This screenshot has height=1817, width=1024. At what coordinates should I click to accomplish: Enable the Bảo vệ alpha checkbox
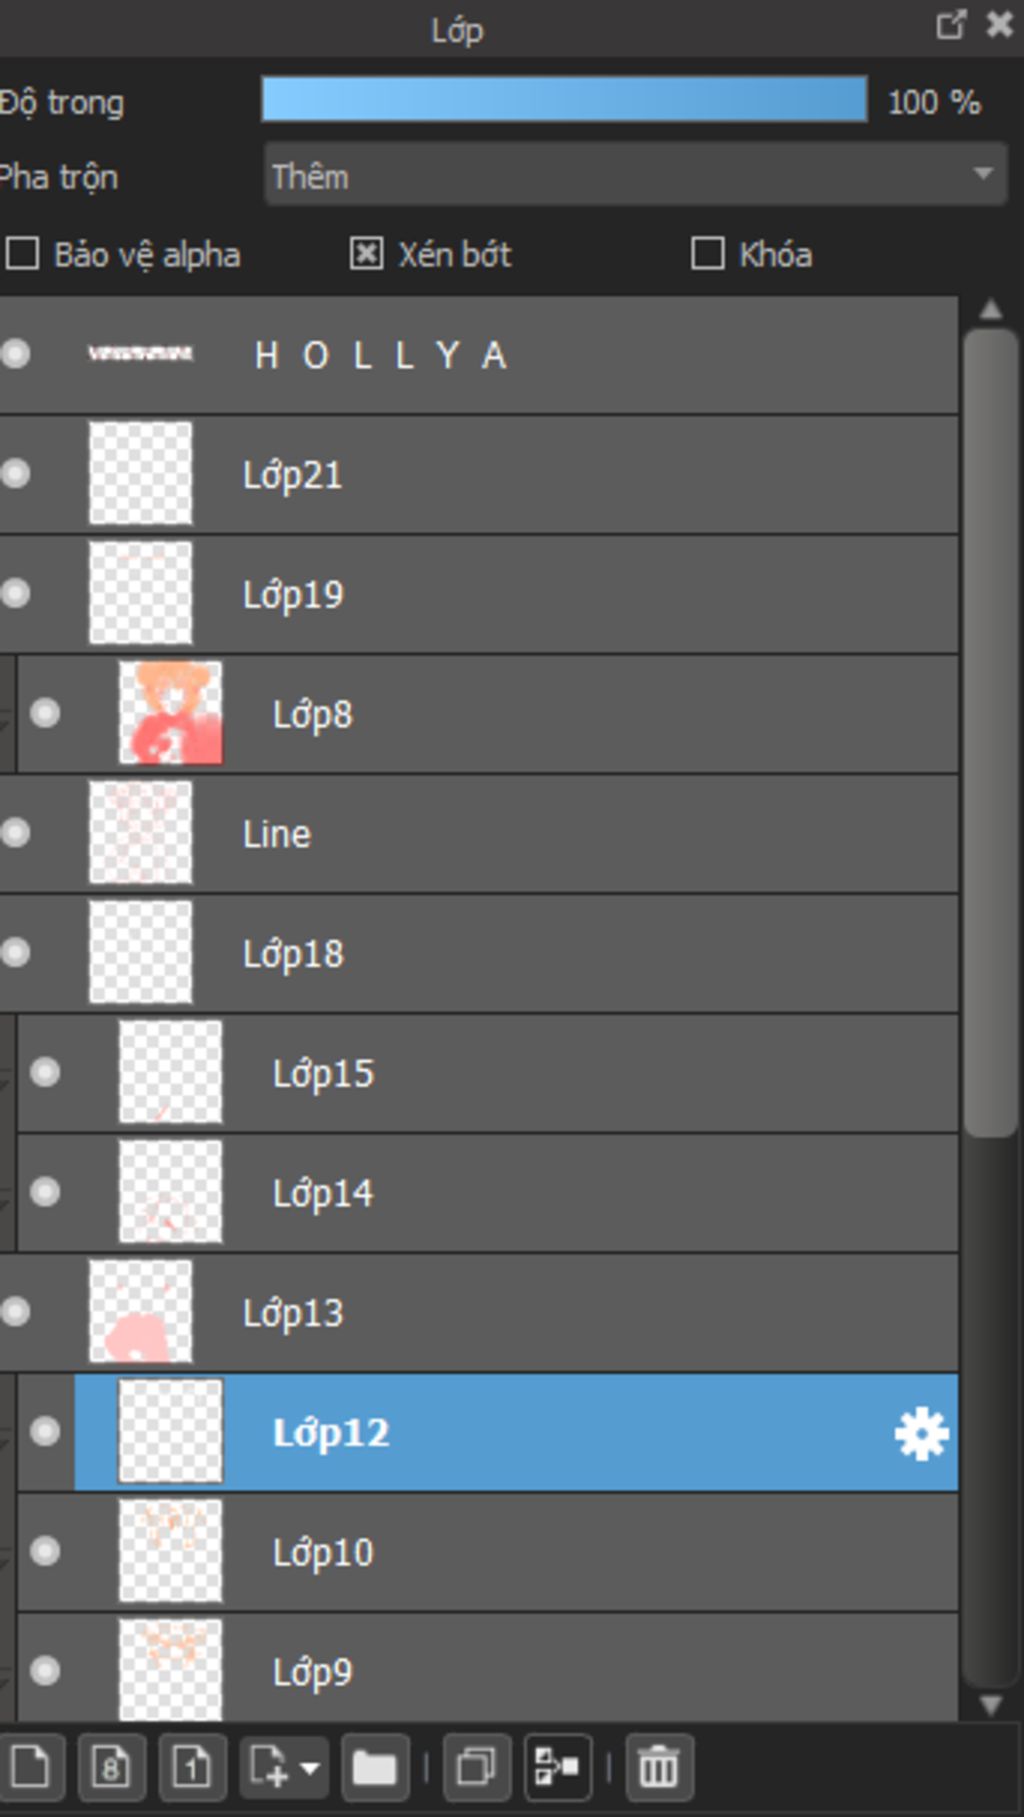(22, 254)
